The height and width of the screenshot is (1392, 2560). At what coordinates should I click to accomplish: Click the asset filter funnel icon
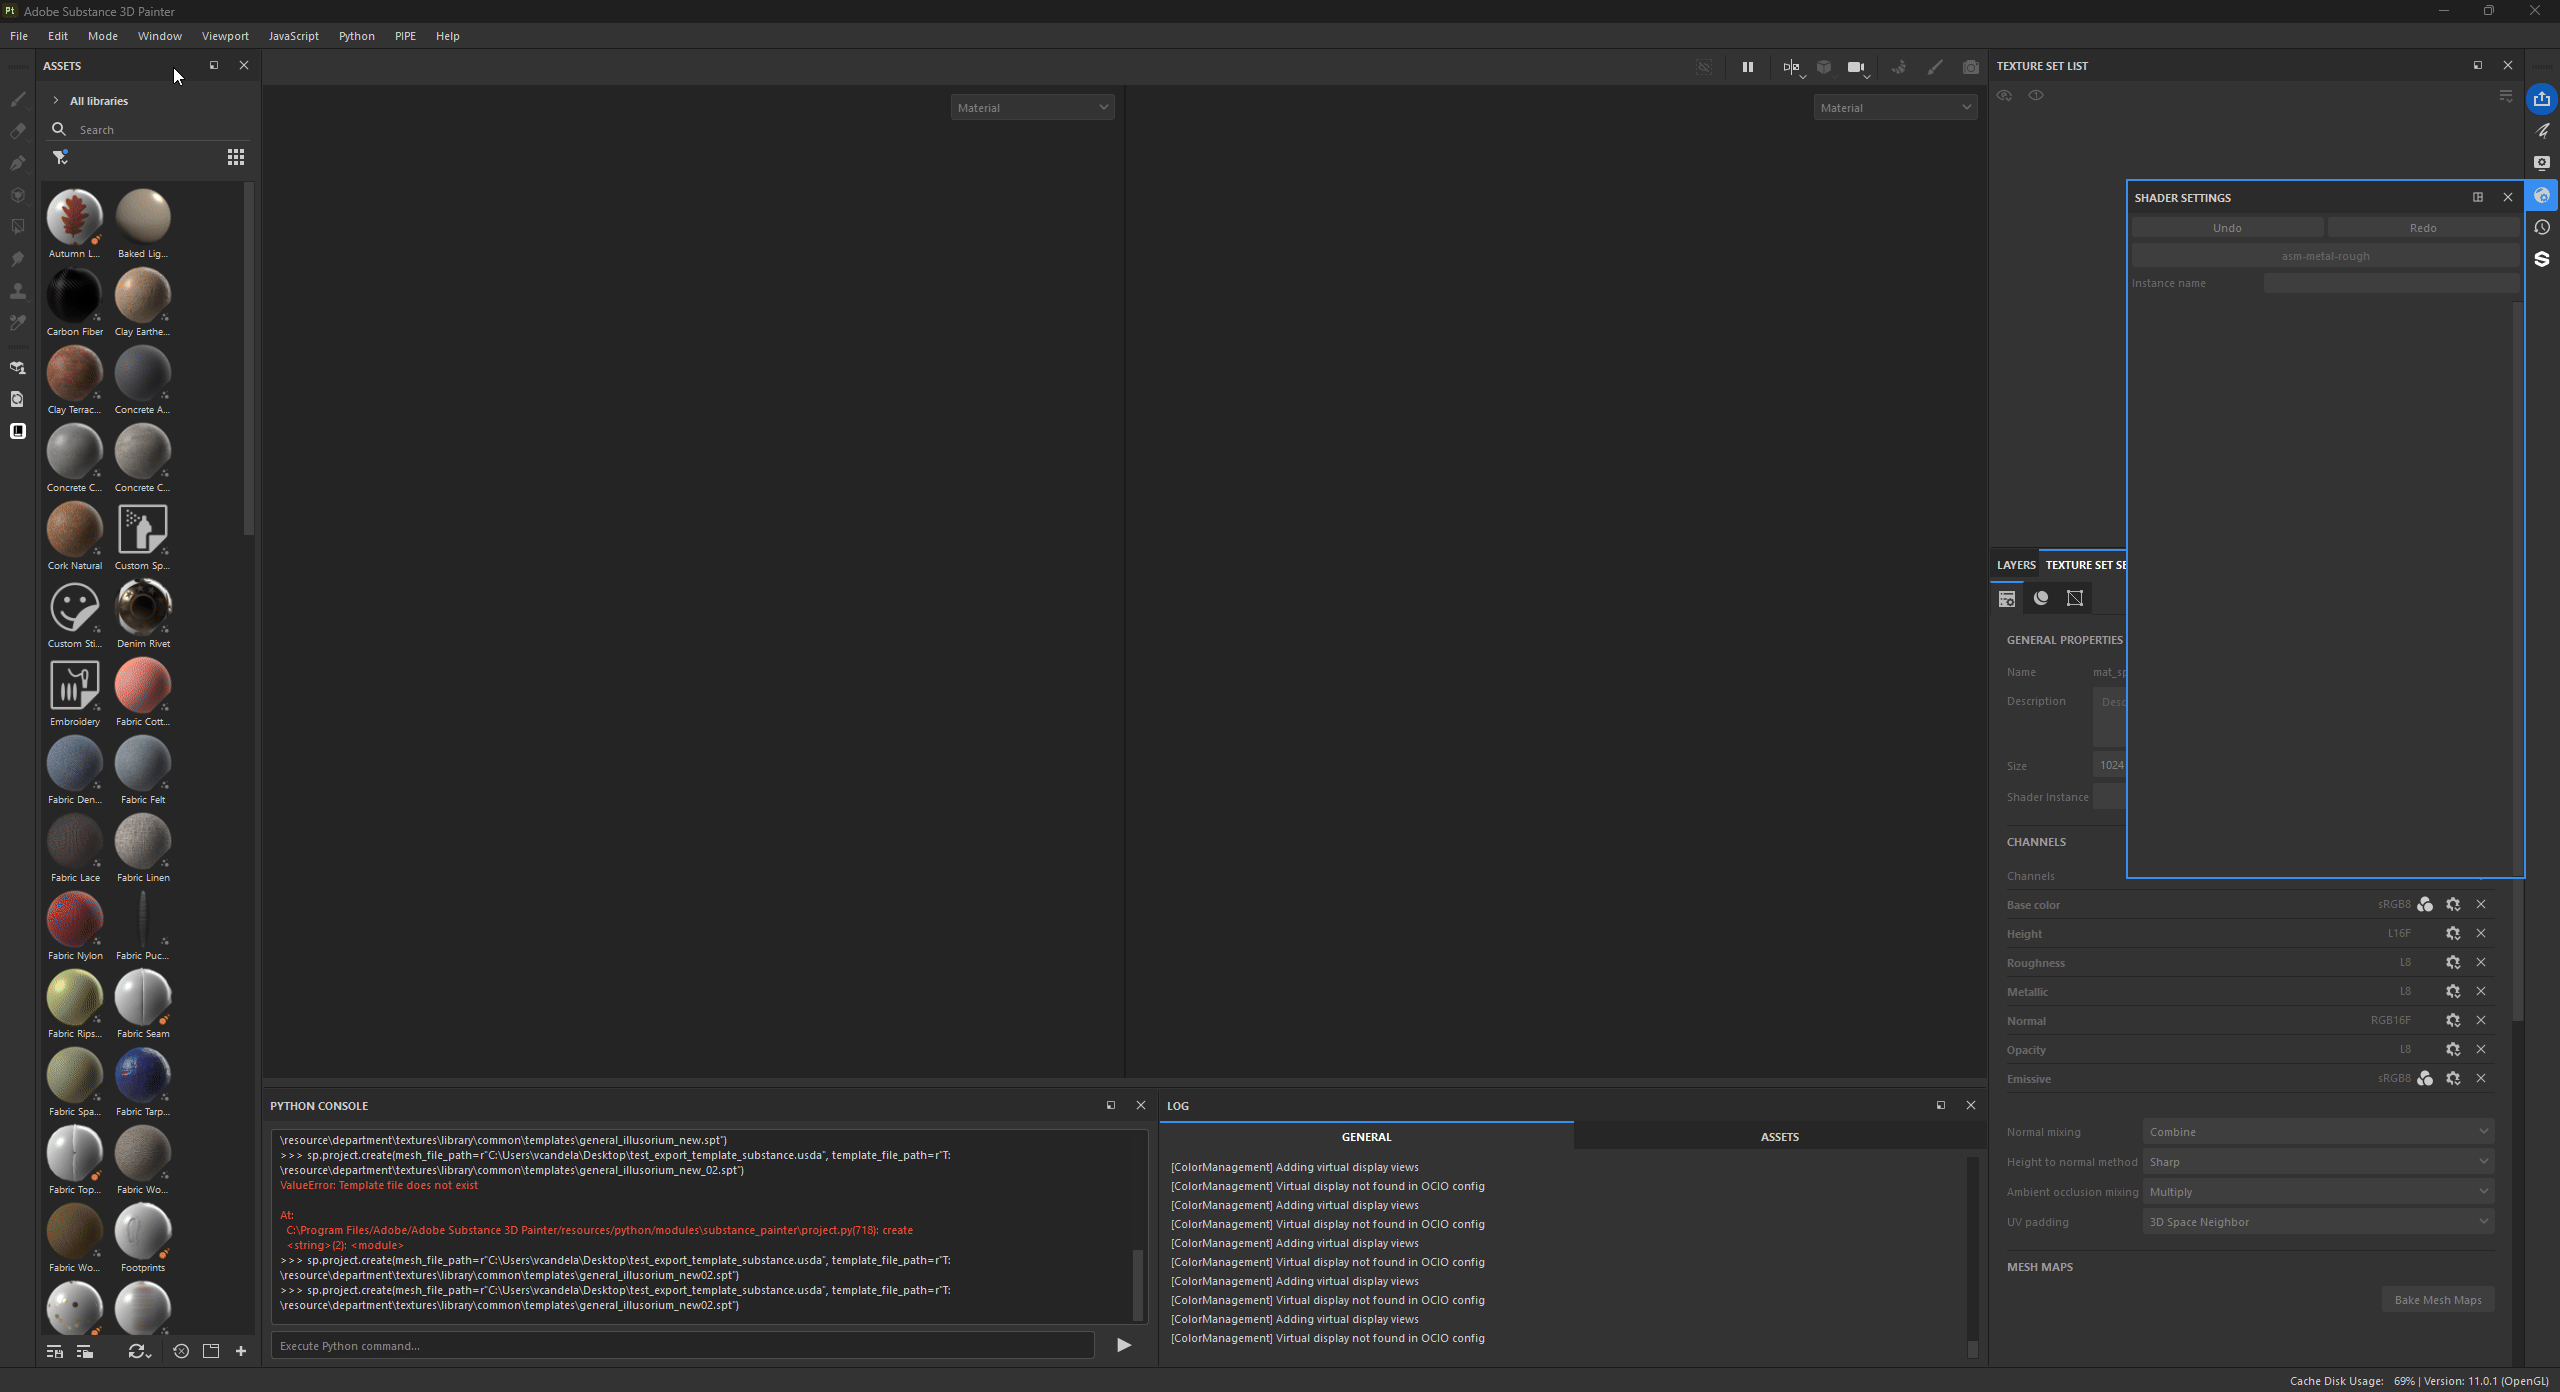click(x=60, y=157)
